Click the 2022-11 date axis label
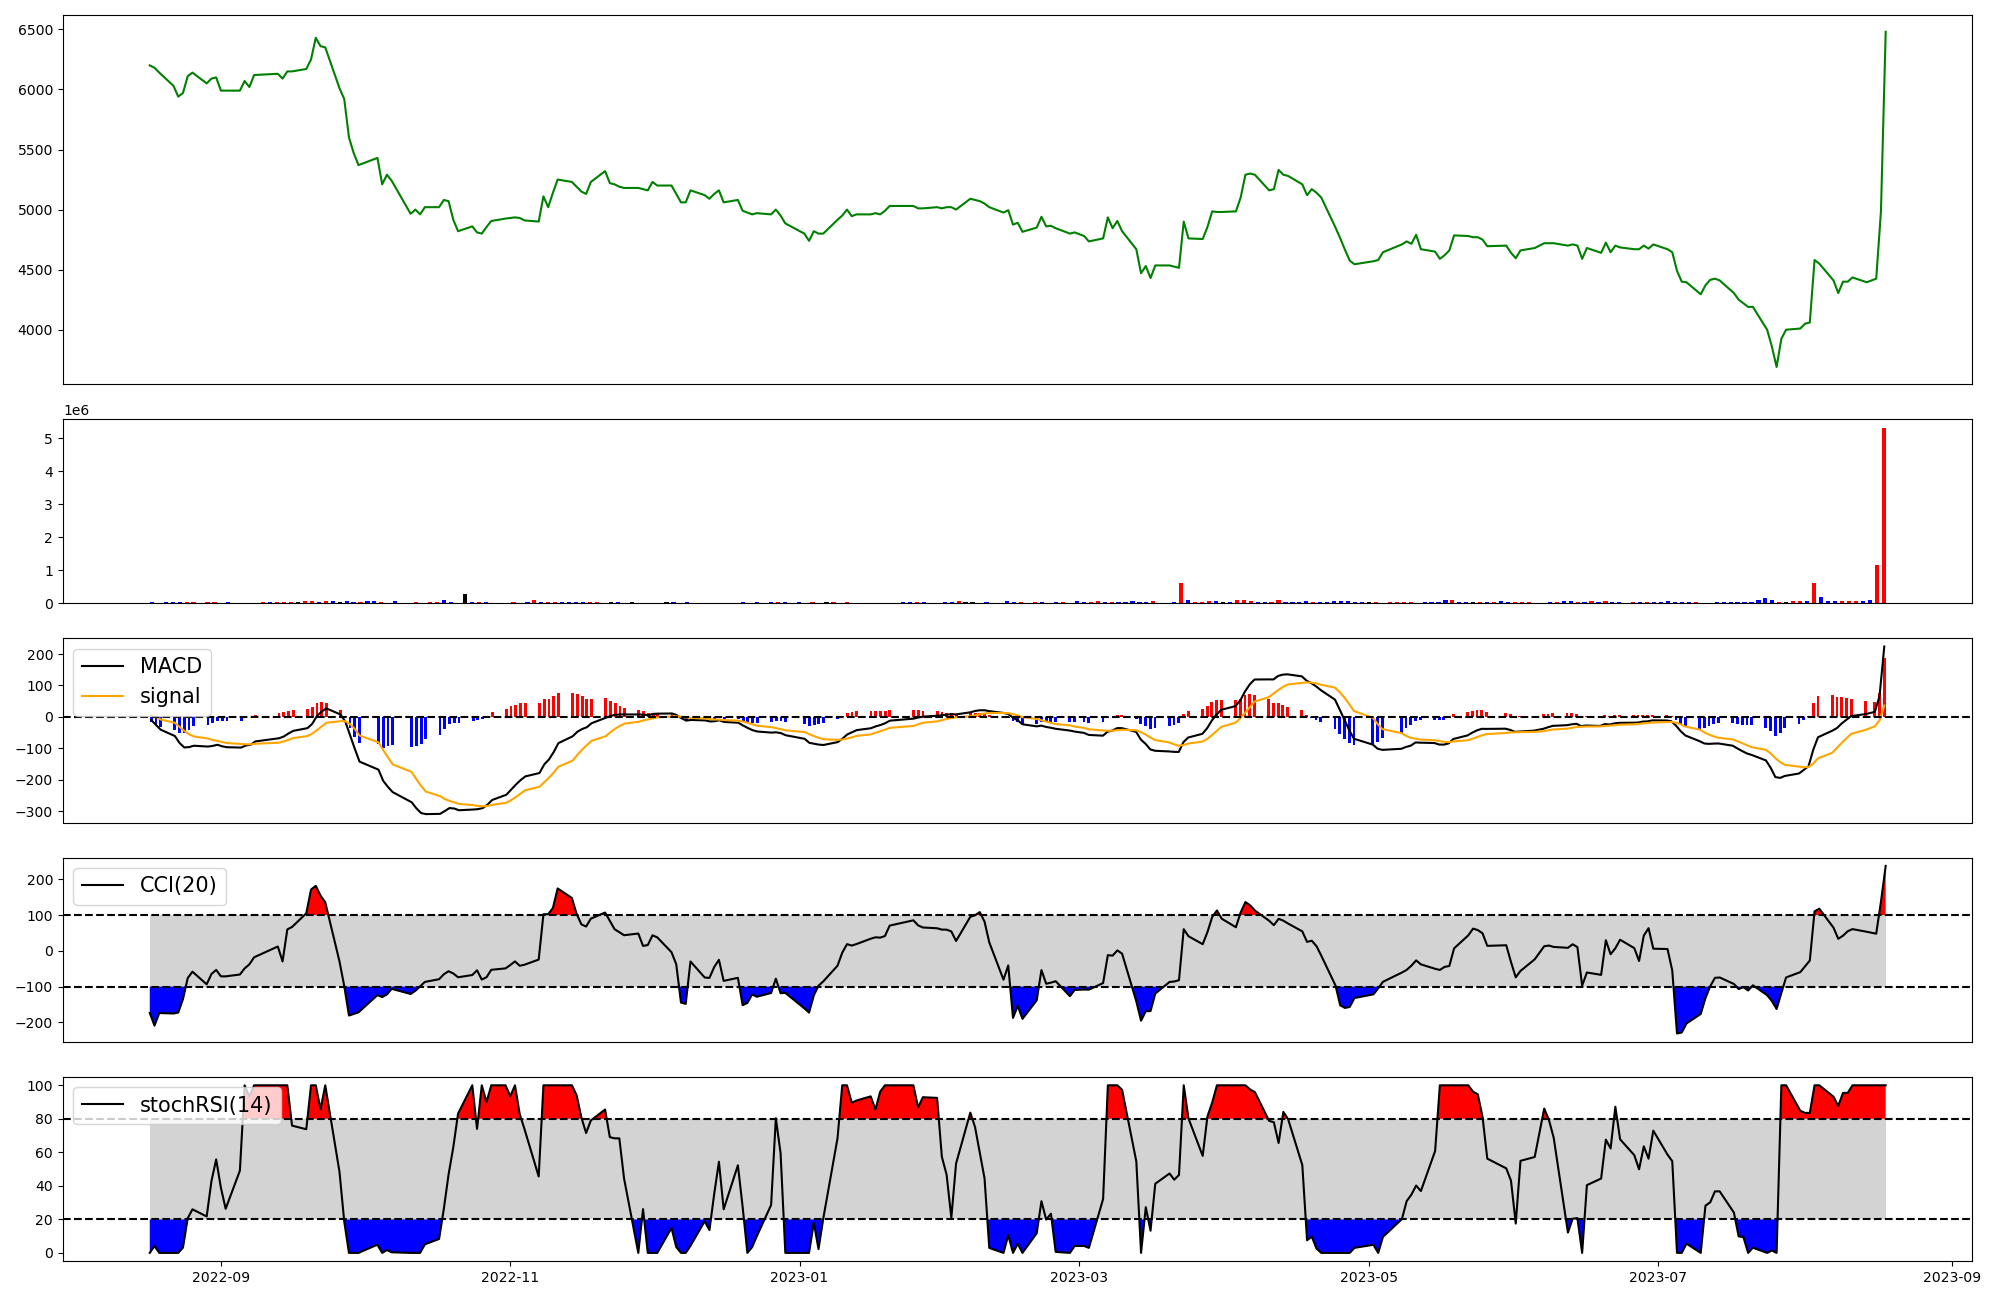 pos(511,1277)
